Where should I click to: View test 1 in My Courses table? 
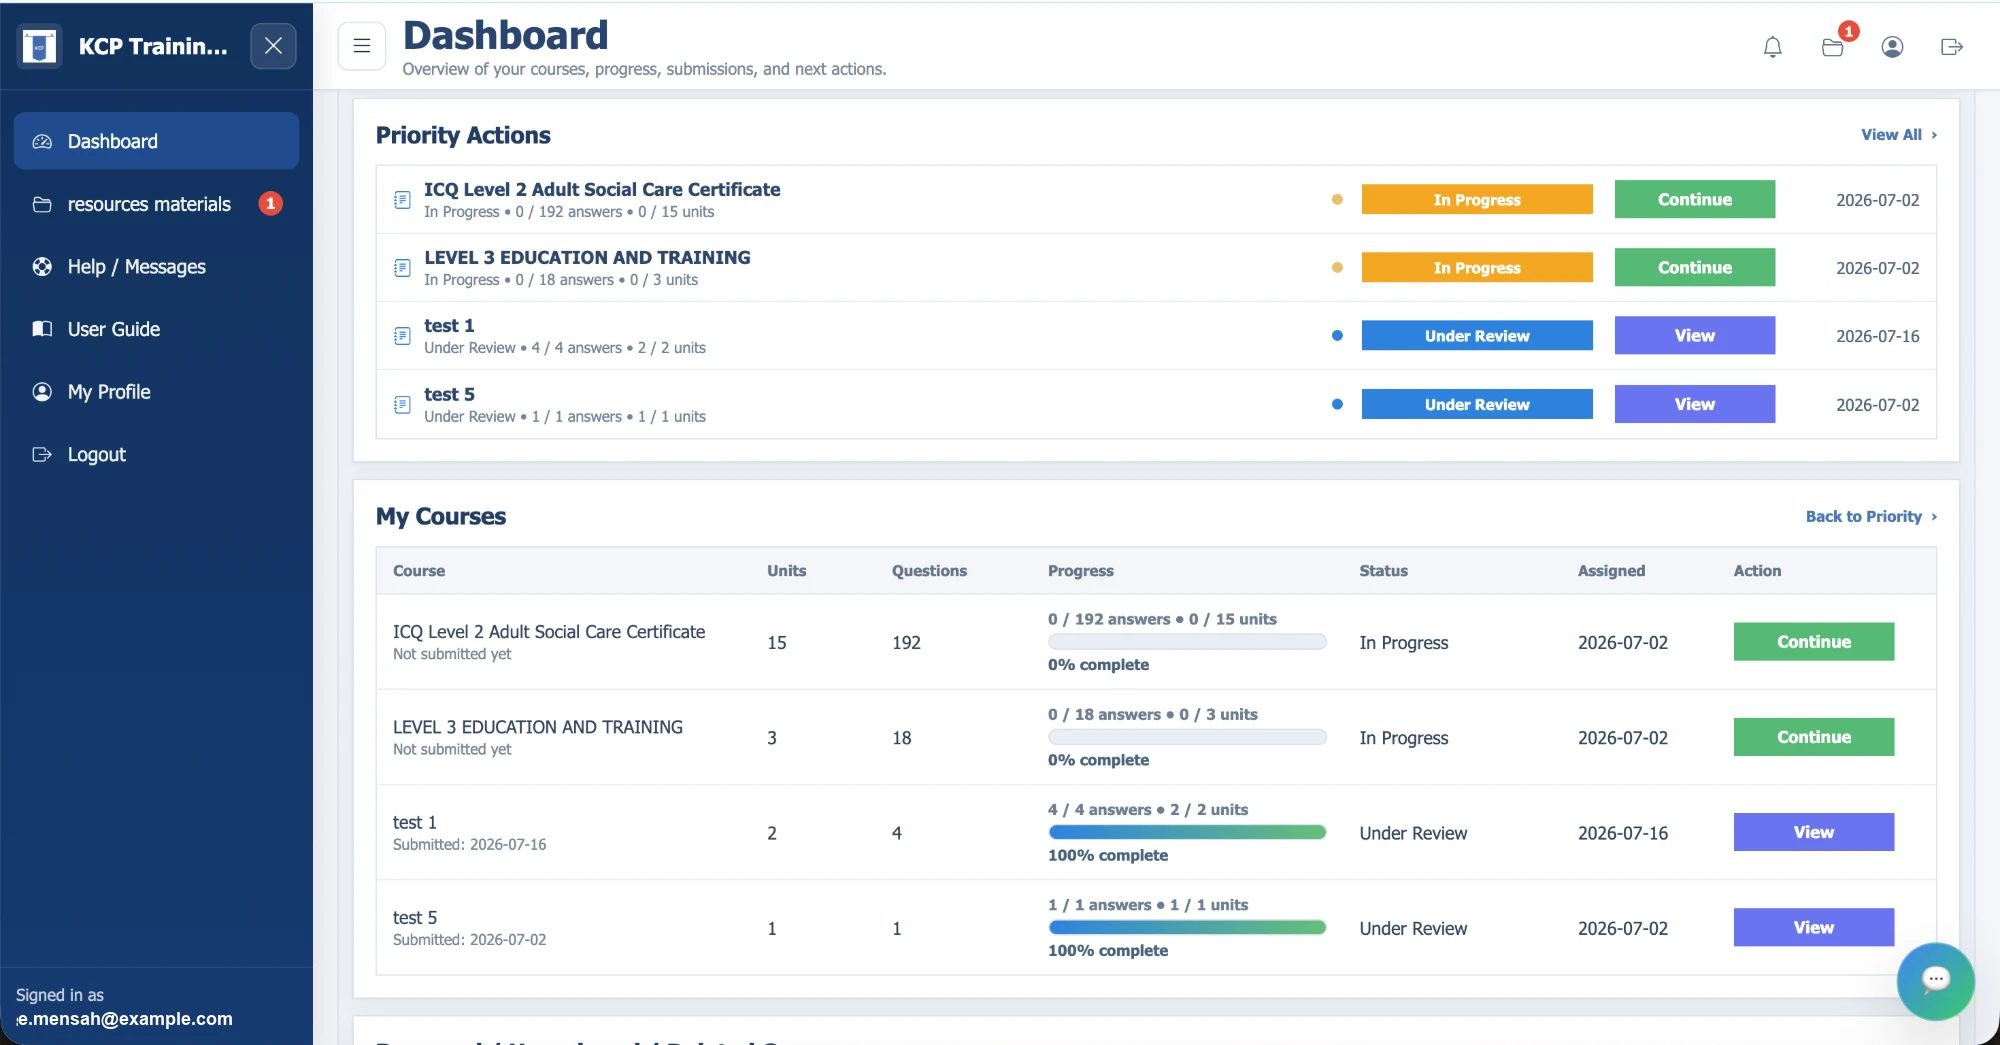click(1814, 832)
